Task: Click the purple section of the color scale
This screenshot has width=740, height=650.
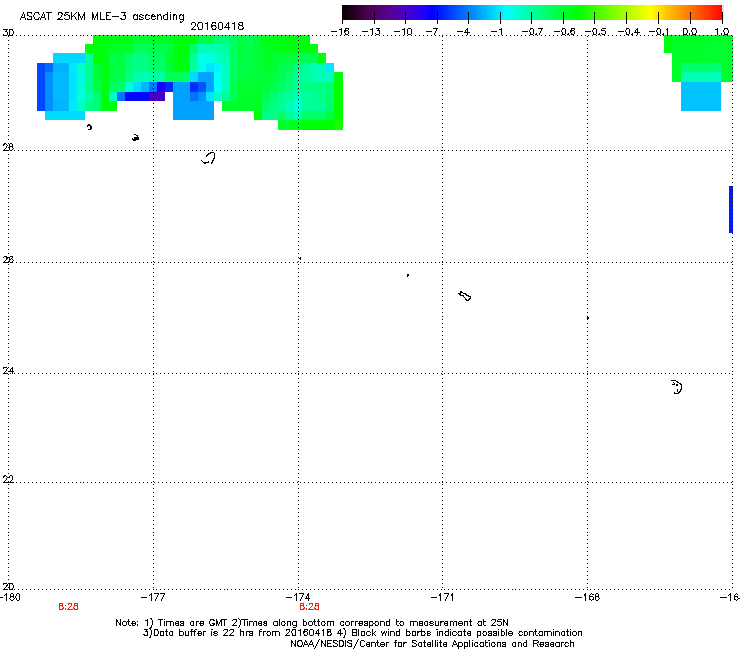Action: [x=401, y=12]
